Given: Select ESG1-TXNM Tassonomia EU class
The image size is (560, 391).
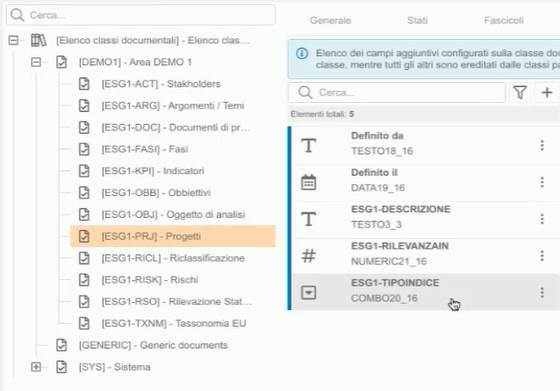Looking at the screenshot, I should tap(174, 323).
